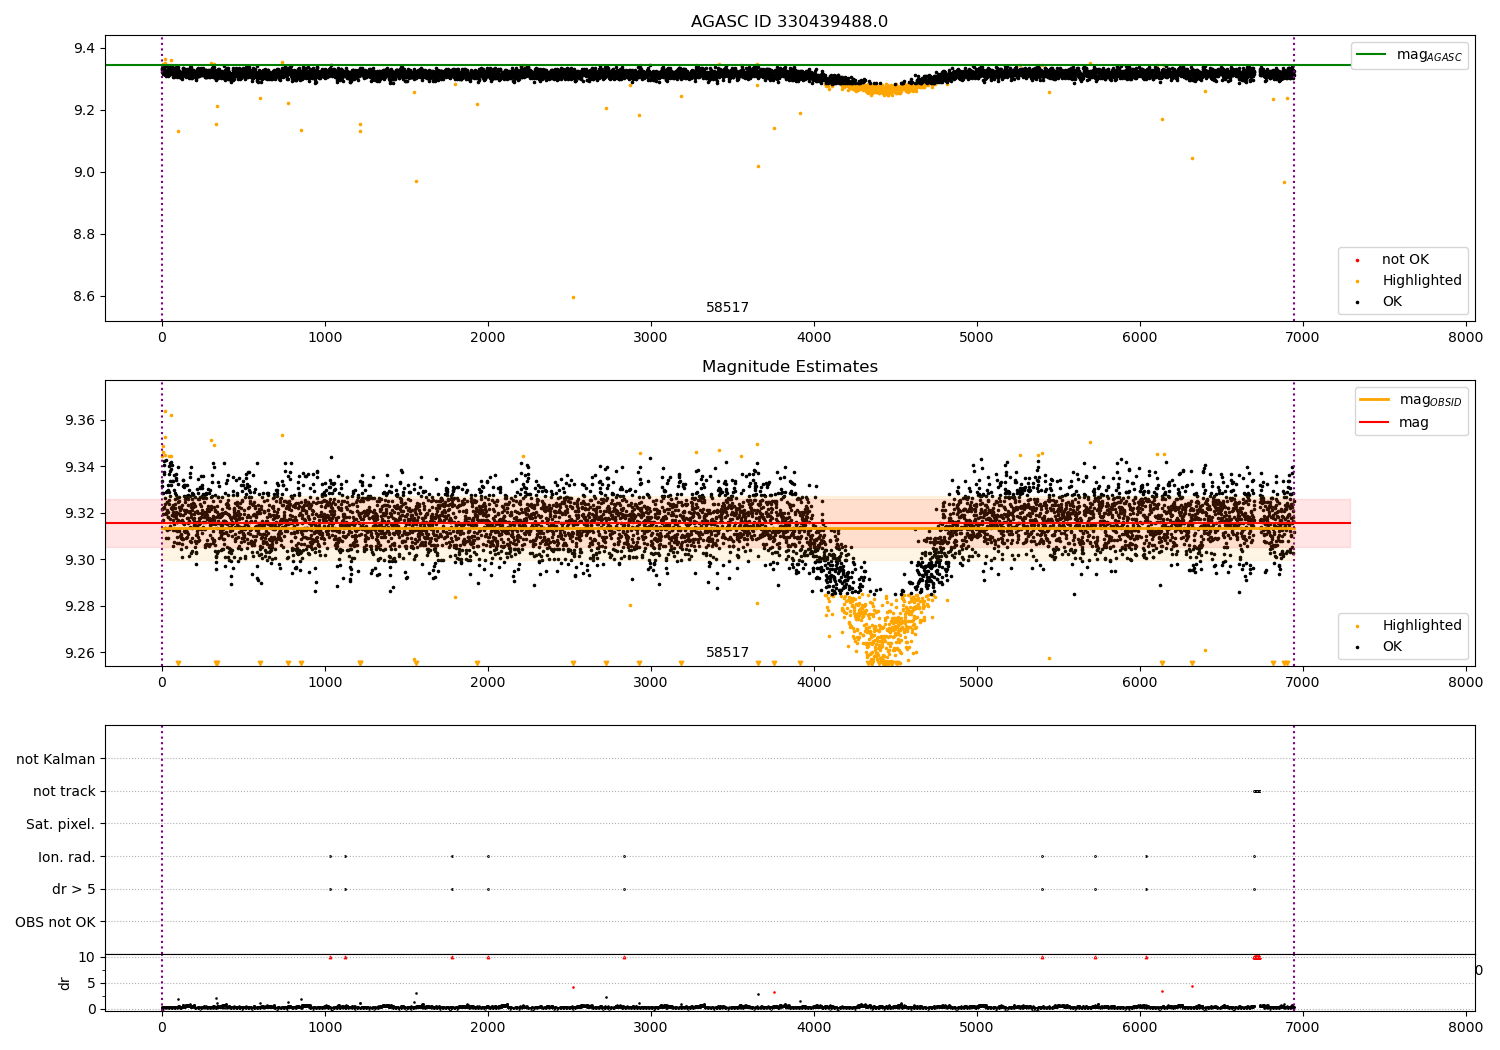Screen dimensions: 1500x1050
Task: Click the lowest orange outlier near 8.6 magnitude
Action: click(x=573, y=297)
